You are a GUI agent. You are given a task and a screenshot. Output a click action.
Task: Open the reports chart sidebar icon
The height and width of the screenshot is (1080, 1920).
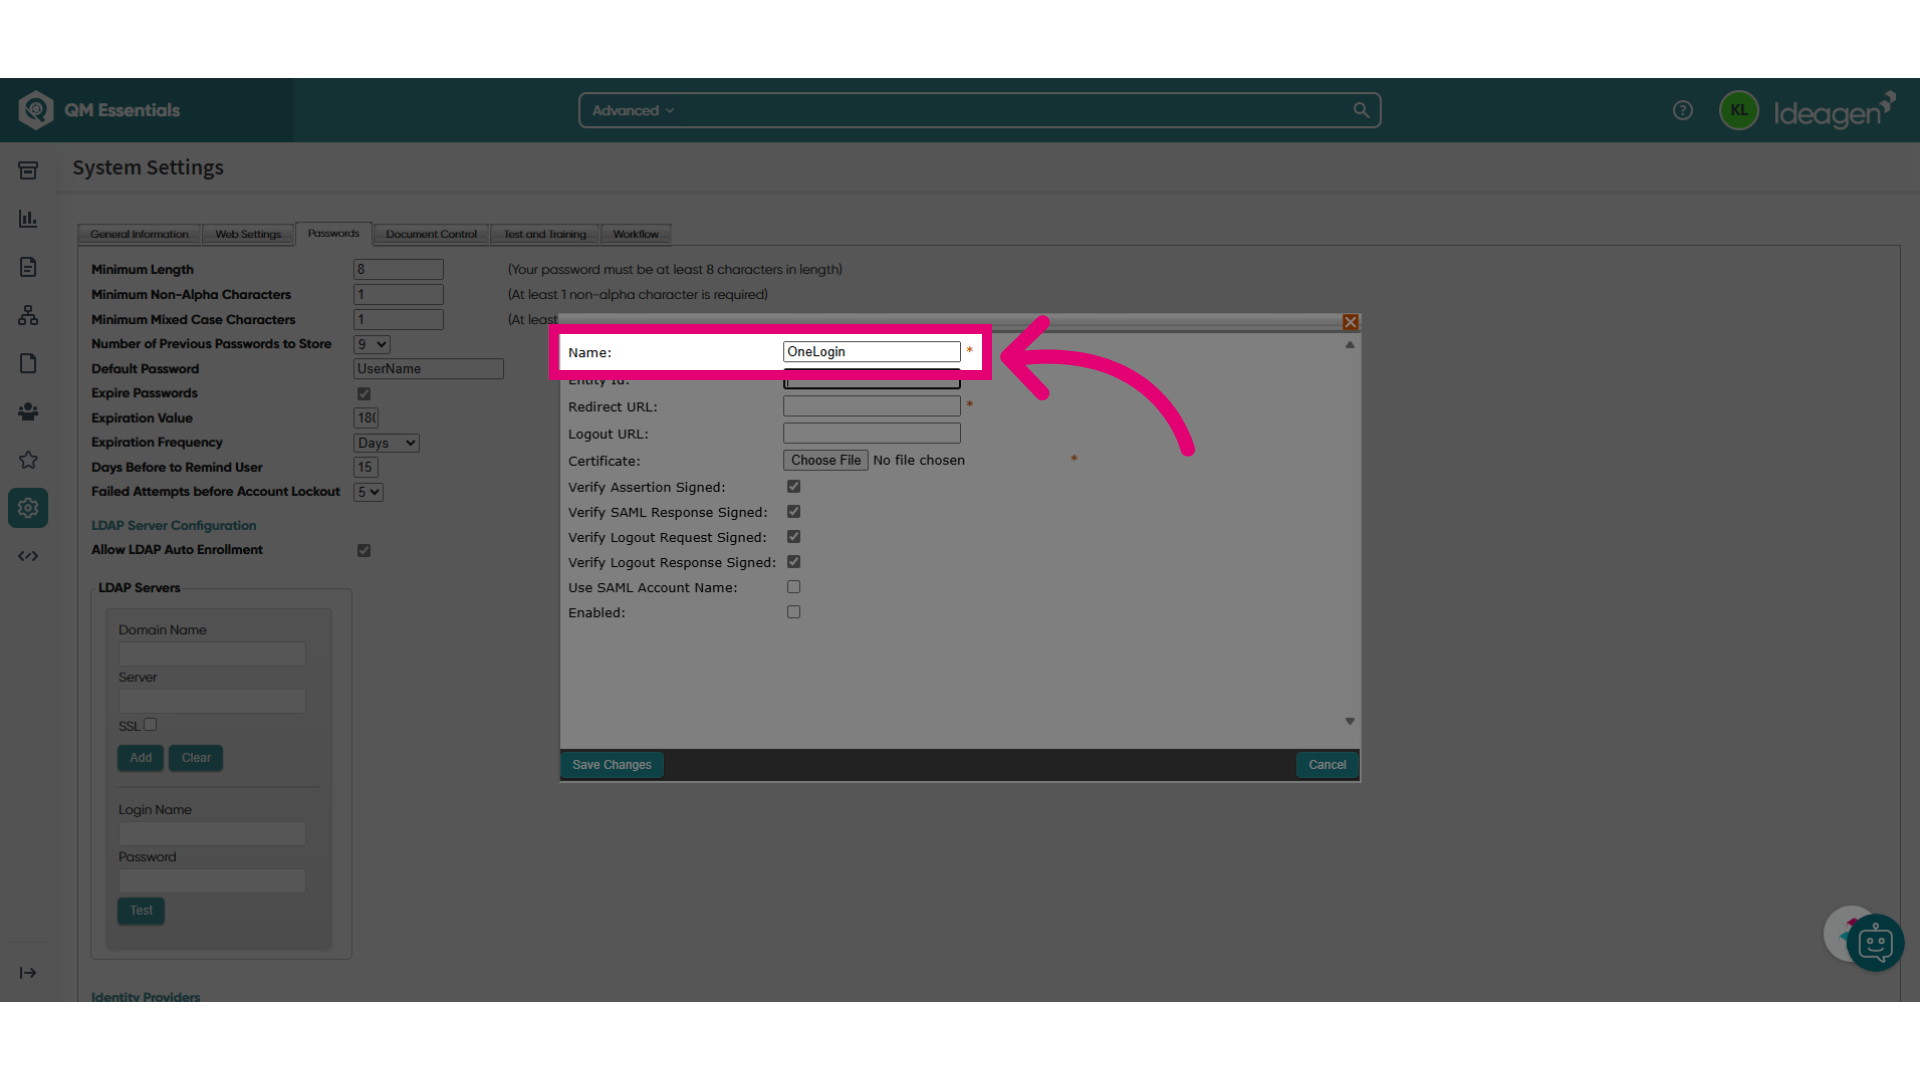[28, 218]
